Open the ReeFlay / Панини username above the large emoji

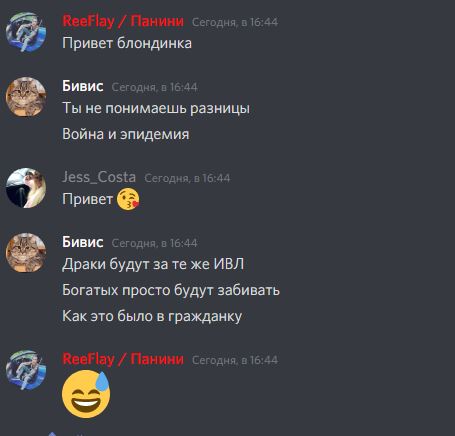tap(123, 359)
